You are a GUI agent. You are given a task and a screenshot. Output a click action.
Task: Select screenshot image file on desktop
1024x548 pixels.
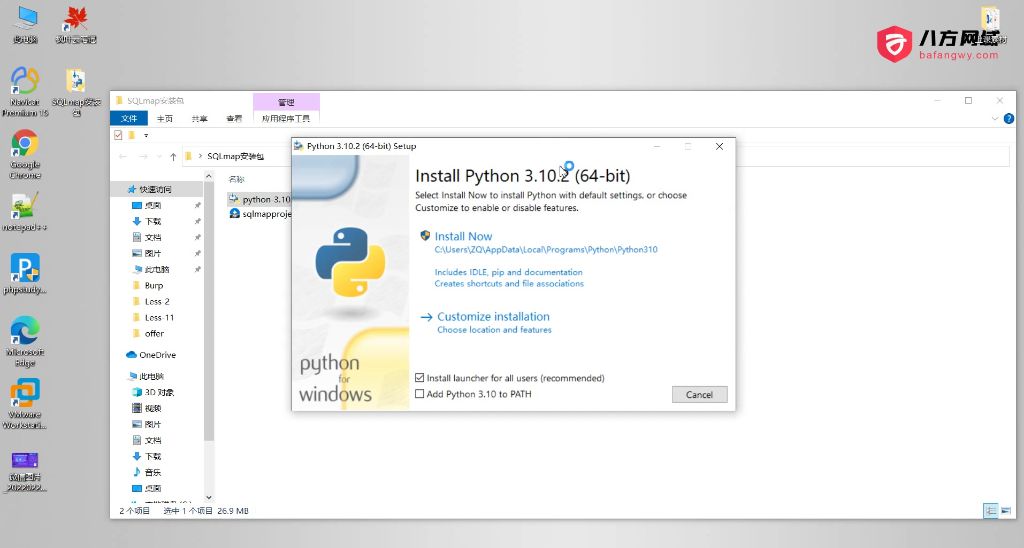point(25,470)
